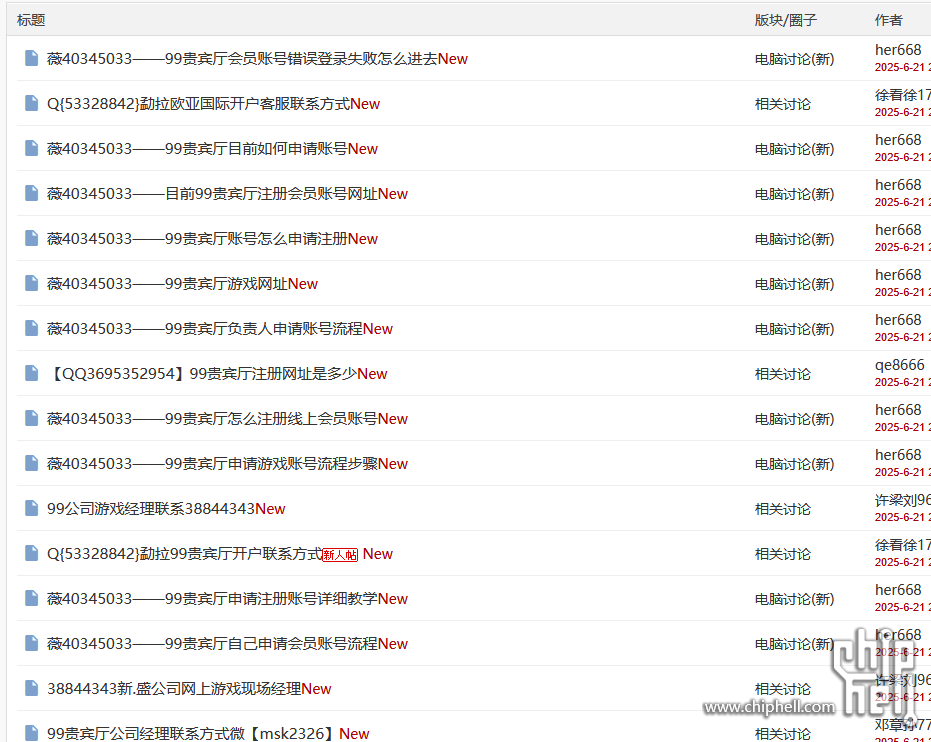The image size is (931, 742).
Task: Click the document icon beside 99贵宾厅账号怎么申请注册
Action: pos(31,238)
